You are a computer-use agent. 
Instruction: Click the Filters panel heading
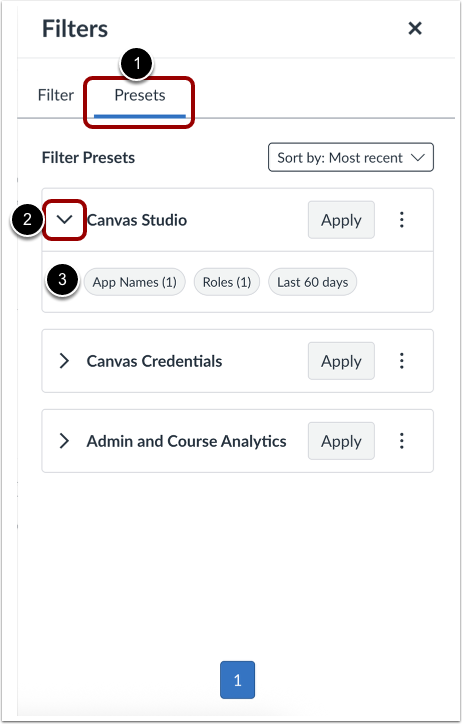75,29
